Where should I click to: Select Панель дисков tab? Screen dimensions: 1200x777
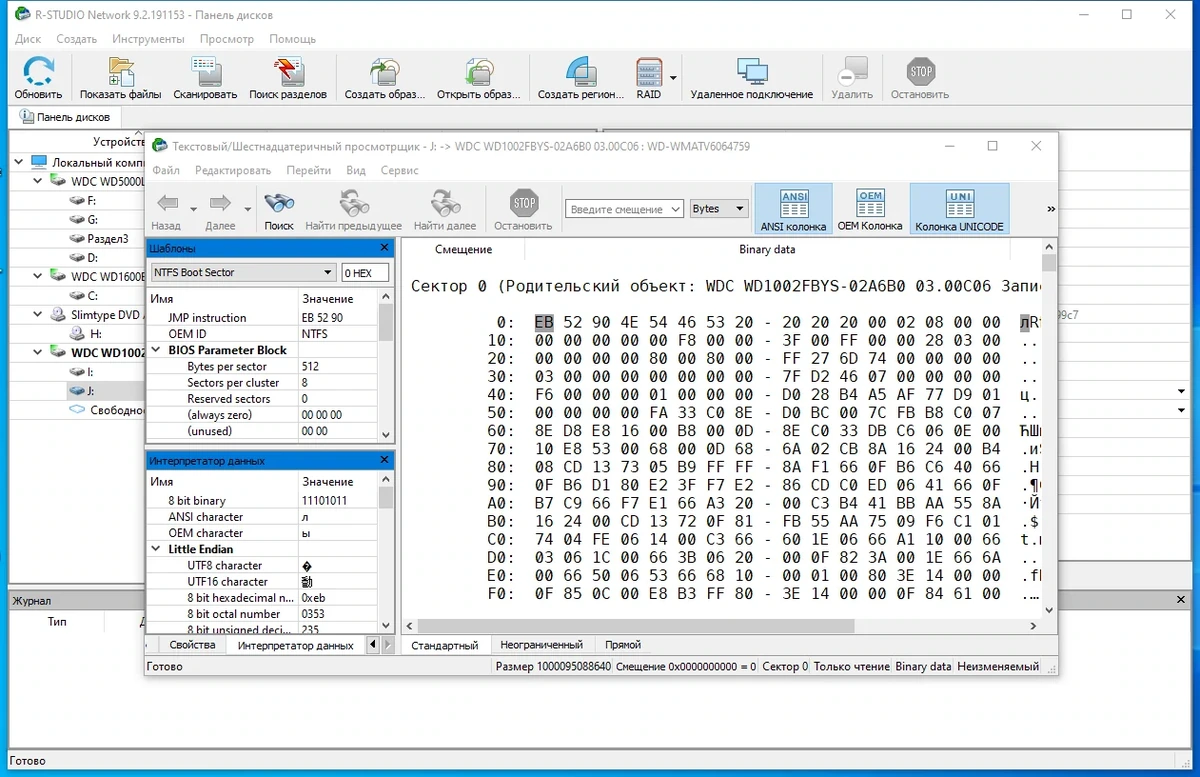pos(64,117)
